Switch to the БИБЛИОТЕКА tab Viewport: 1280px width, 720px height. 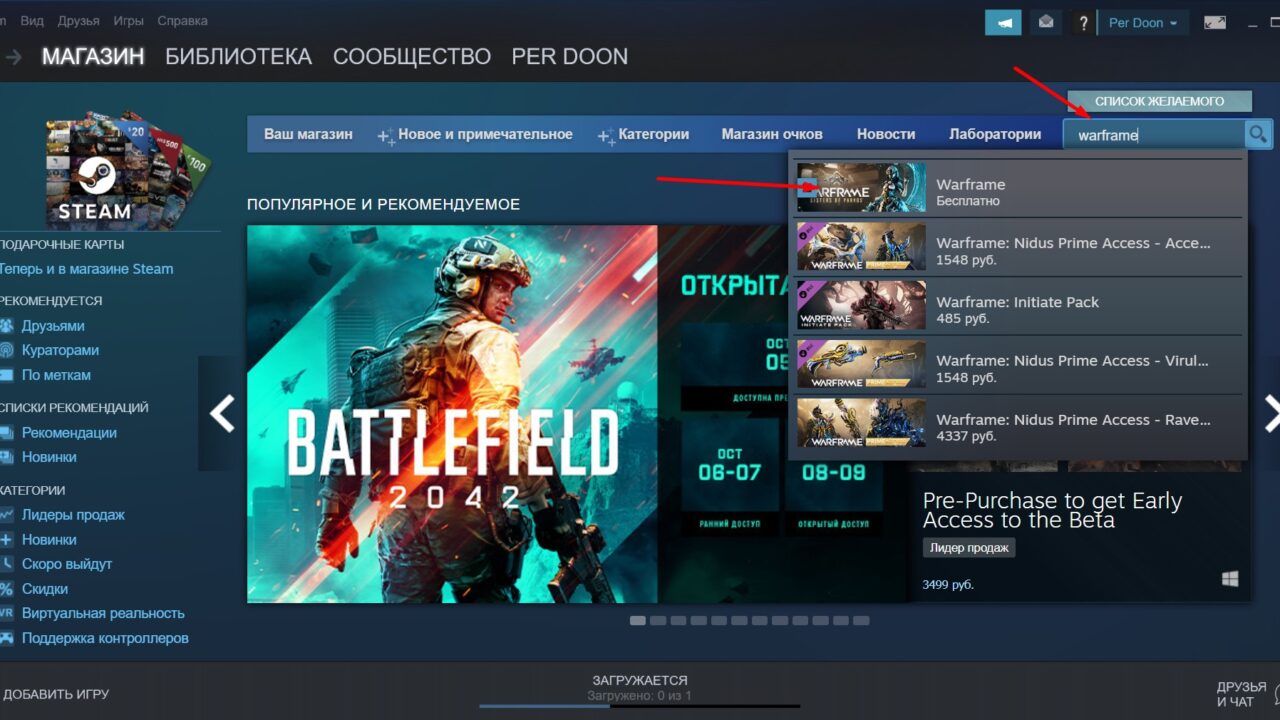coord(238,56)
